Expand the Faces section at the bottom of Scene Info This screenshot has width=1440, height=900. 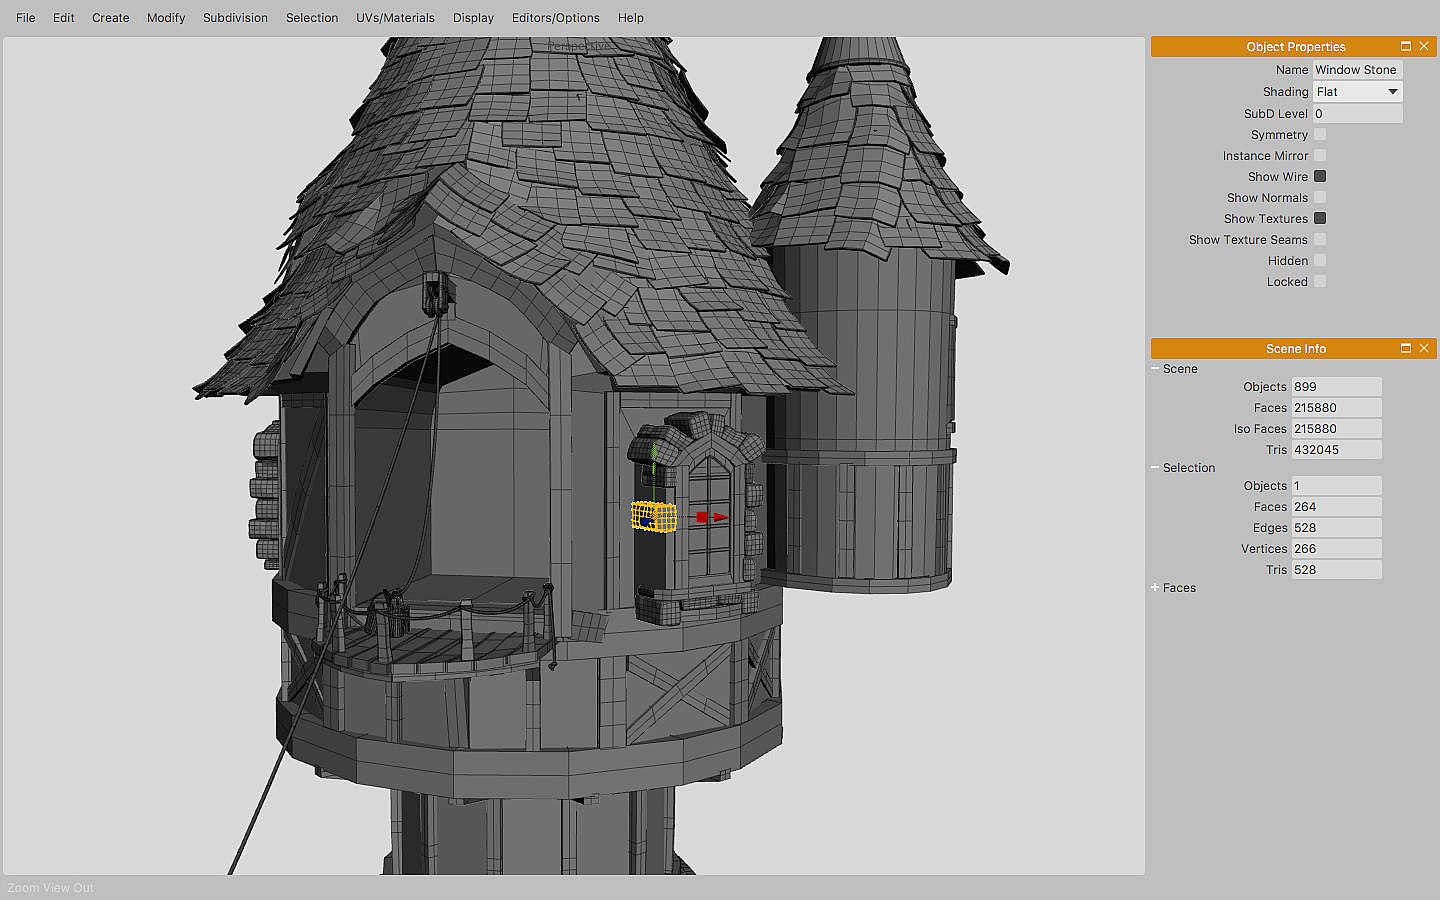tap(1155, 588)
